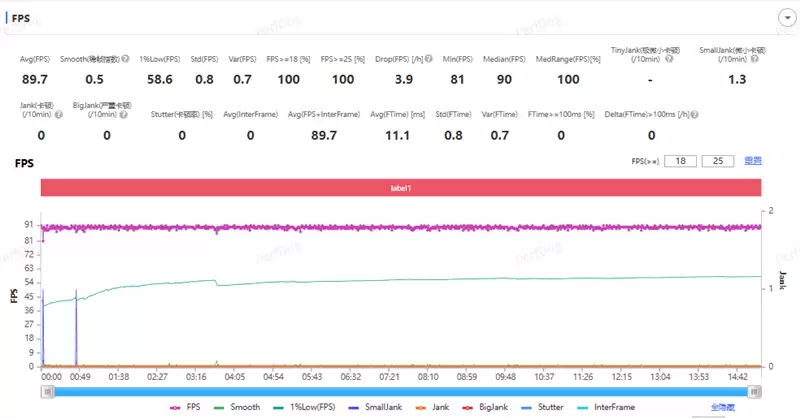Viewport: 800px width, 418px height.
Task: Click help icon beside TinyJank metric
Action: [669, 59]
